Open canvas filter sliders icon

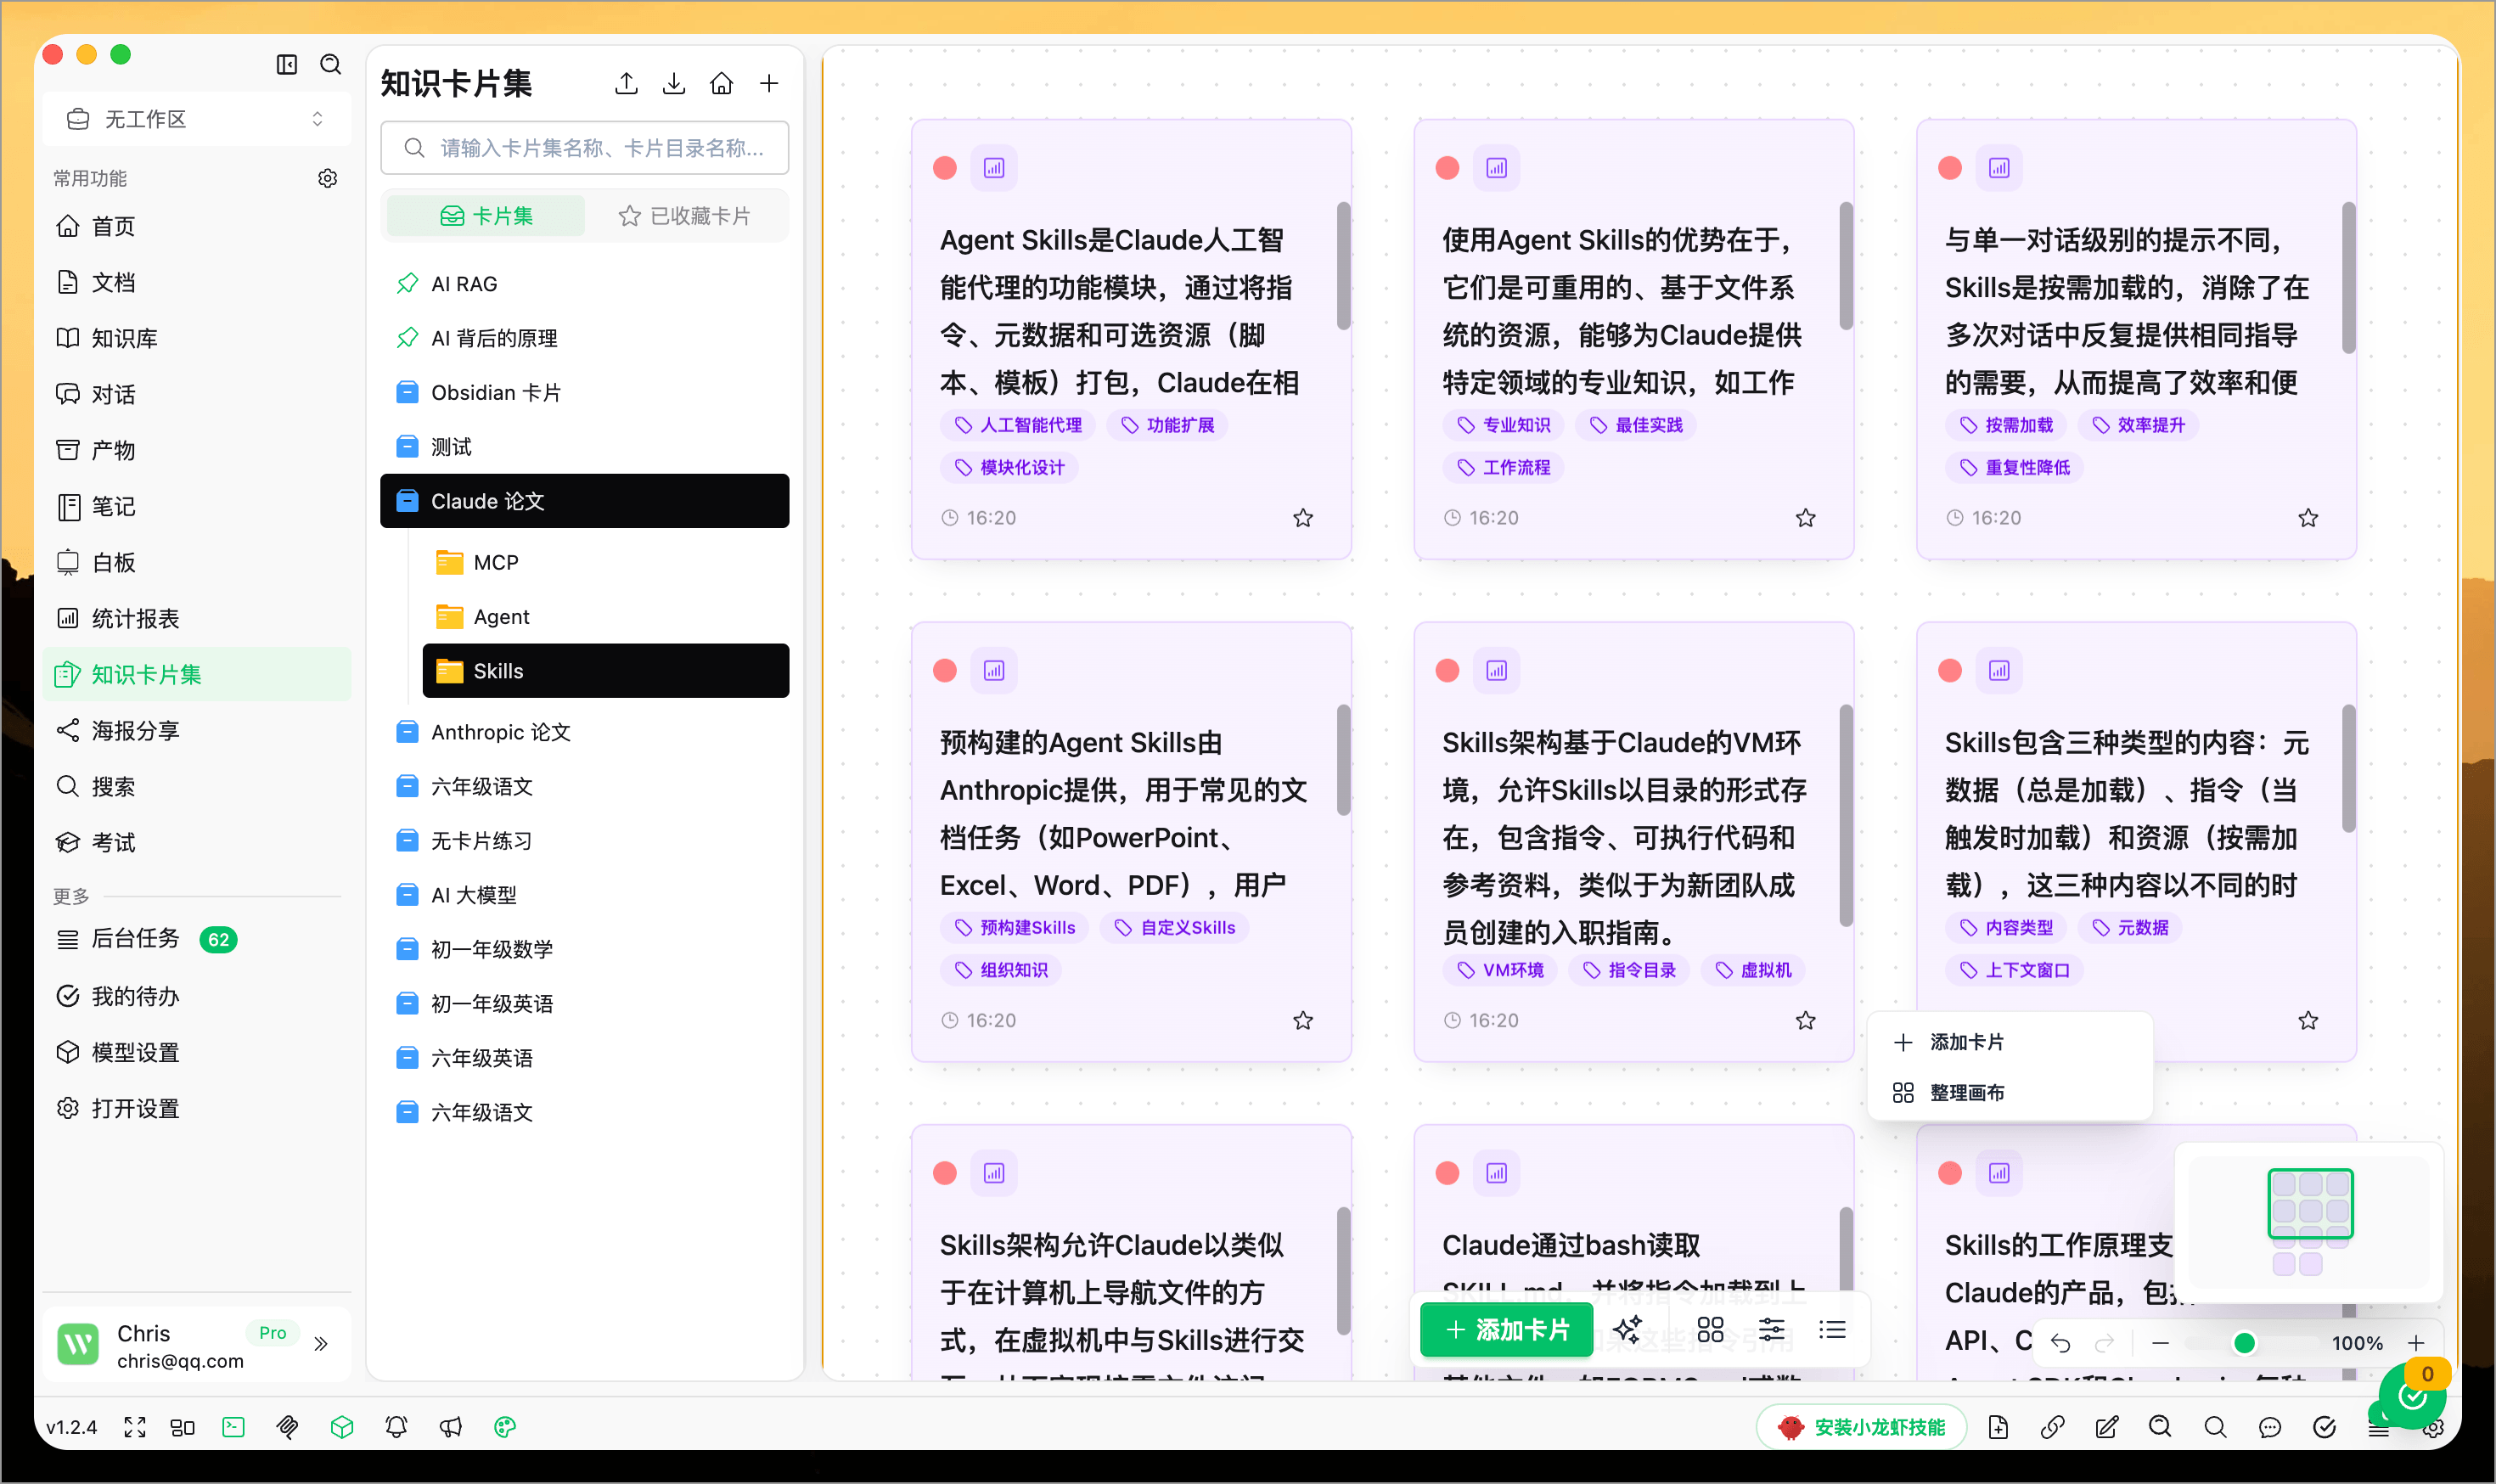point(1772,1329)
